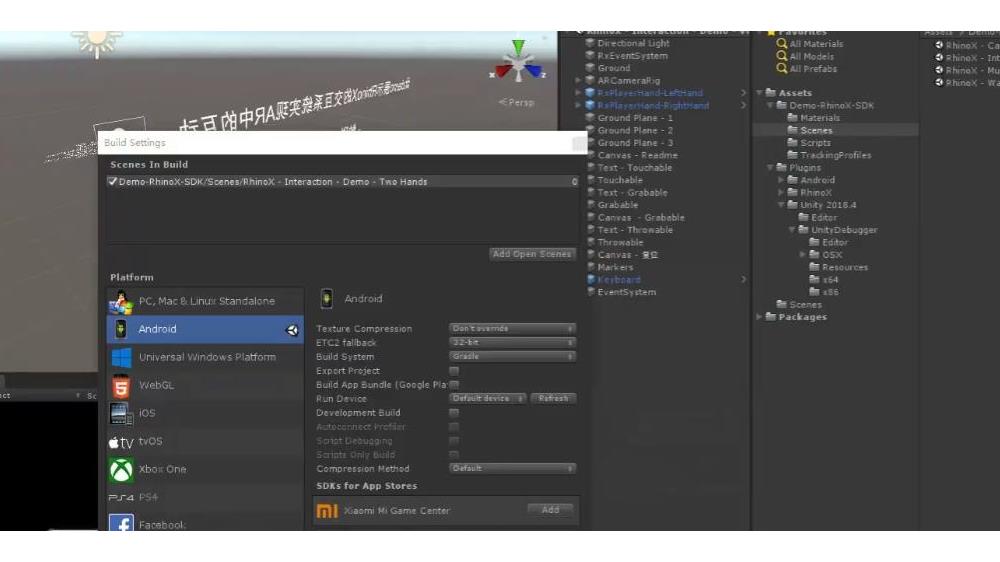Select Text - Grabable in hierarchy

633,193
